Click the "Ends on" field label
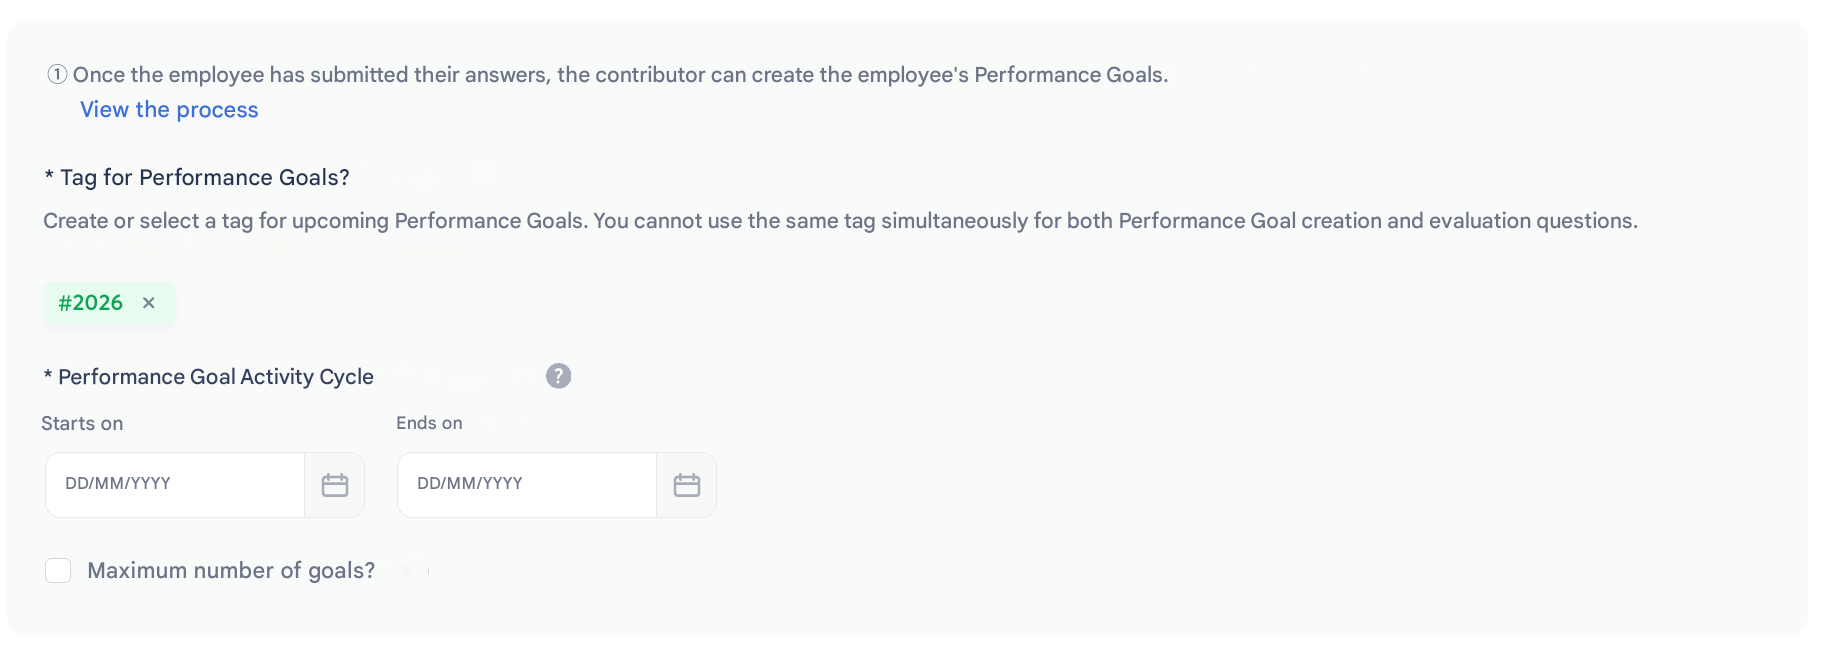Image resolution: width=1822 pixels, height=646 pixels. (x=429, y=424)
